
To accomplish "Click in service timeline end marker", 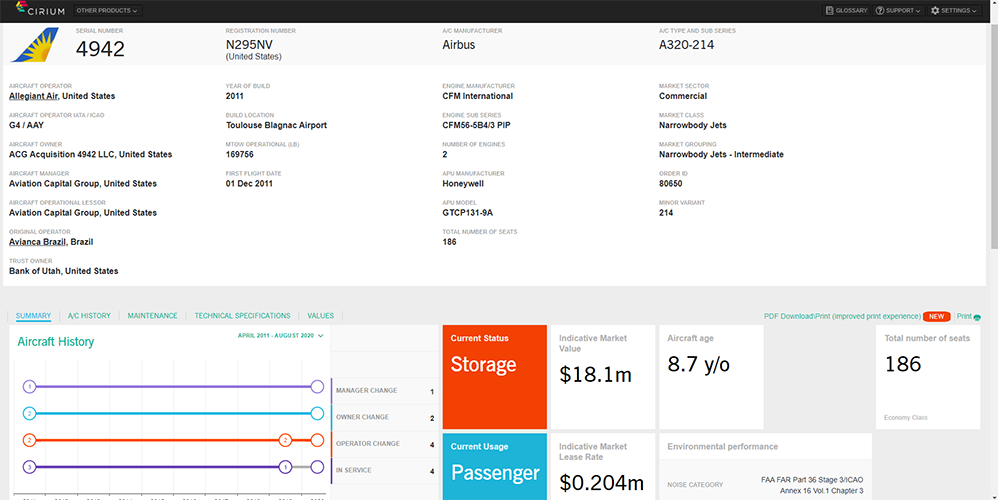I will [317, 467].
